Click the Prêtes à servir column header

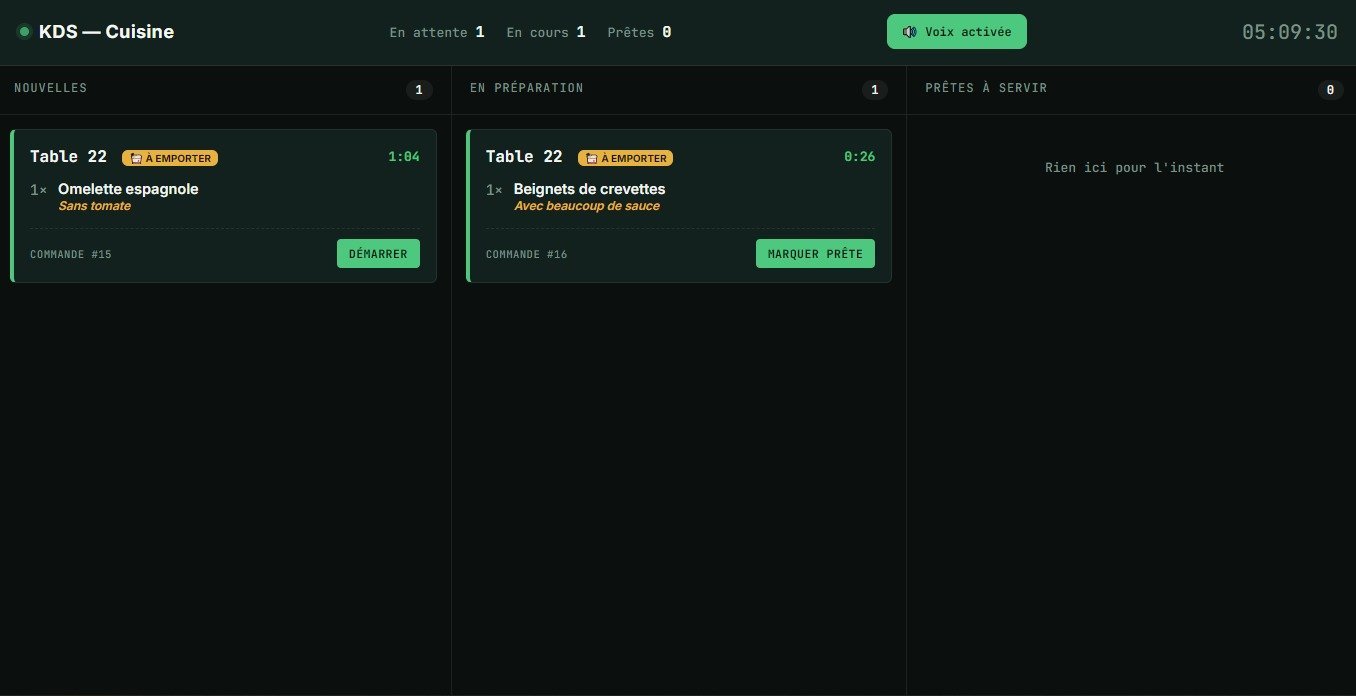pos(986,88)
